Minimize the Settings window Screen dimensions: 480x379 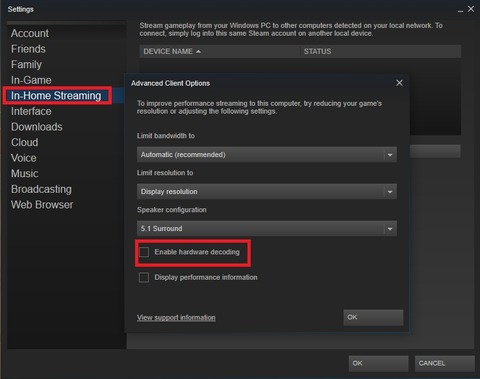[460, 10]
